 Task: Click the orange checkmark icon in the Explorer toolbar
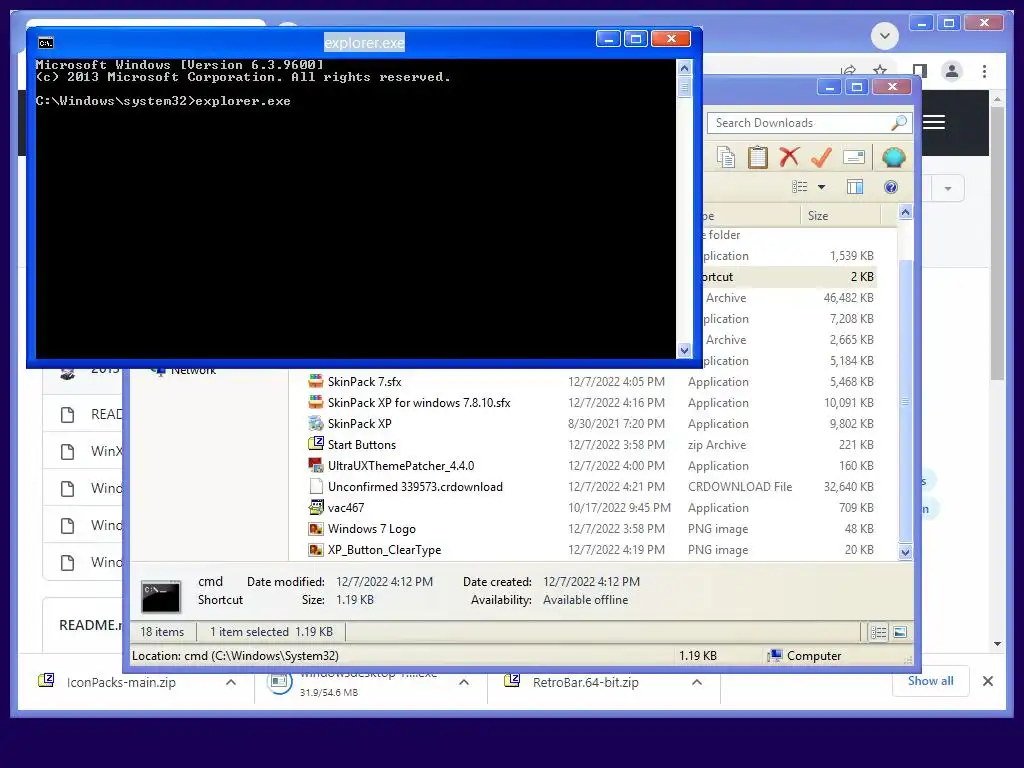tap(821, 157)
